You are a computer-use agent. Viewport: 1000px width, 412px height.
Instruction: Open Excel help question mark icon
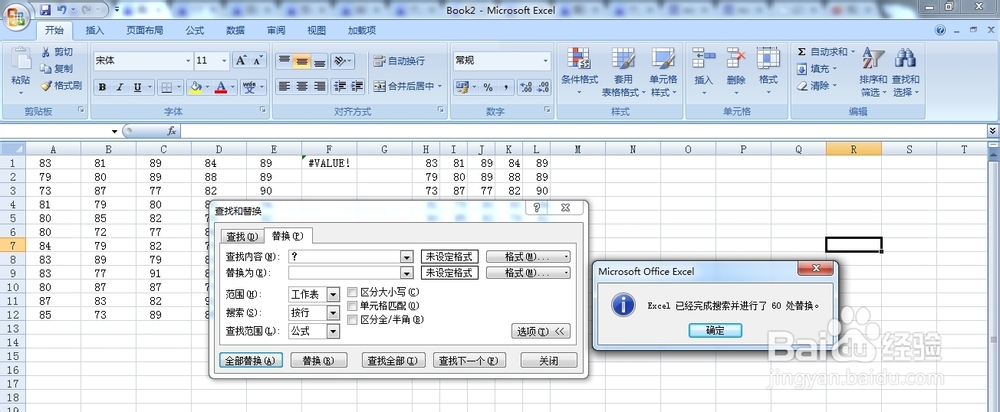point(940,30)
